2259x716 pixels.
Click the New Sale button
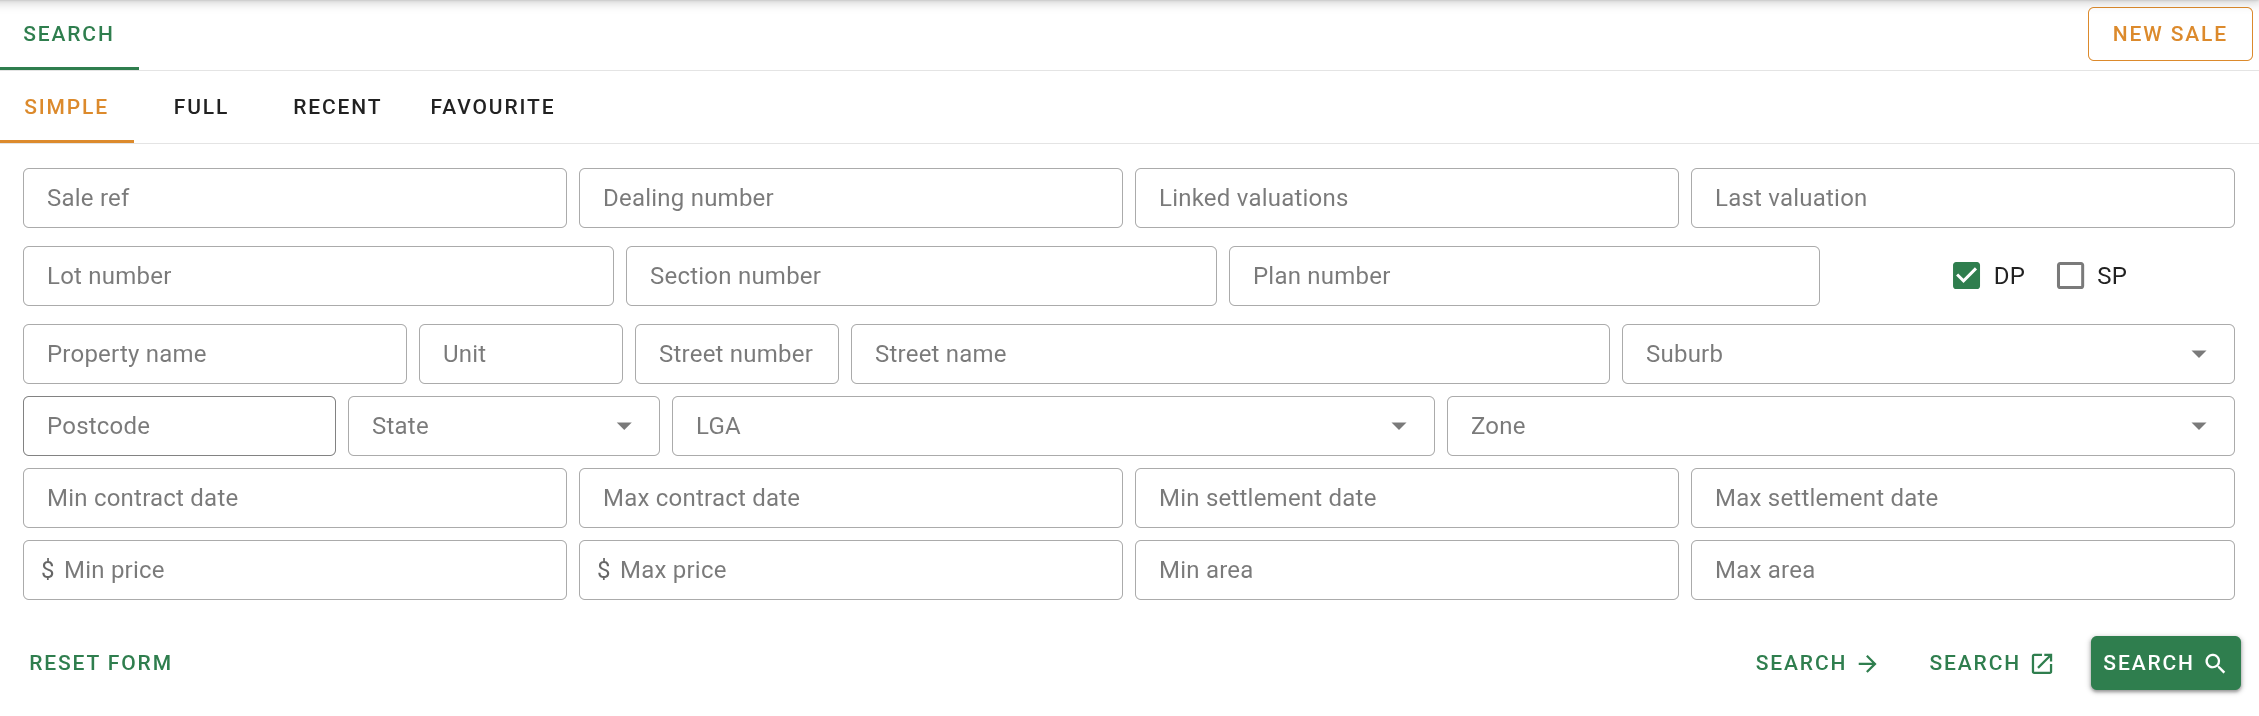tap(2170, 34)
